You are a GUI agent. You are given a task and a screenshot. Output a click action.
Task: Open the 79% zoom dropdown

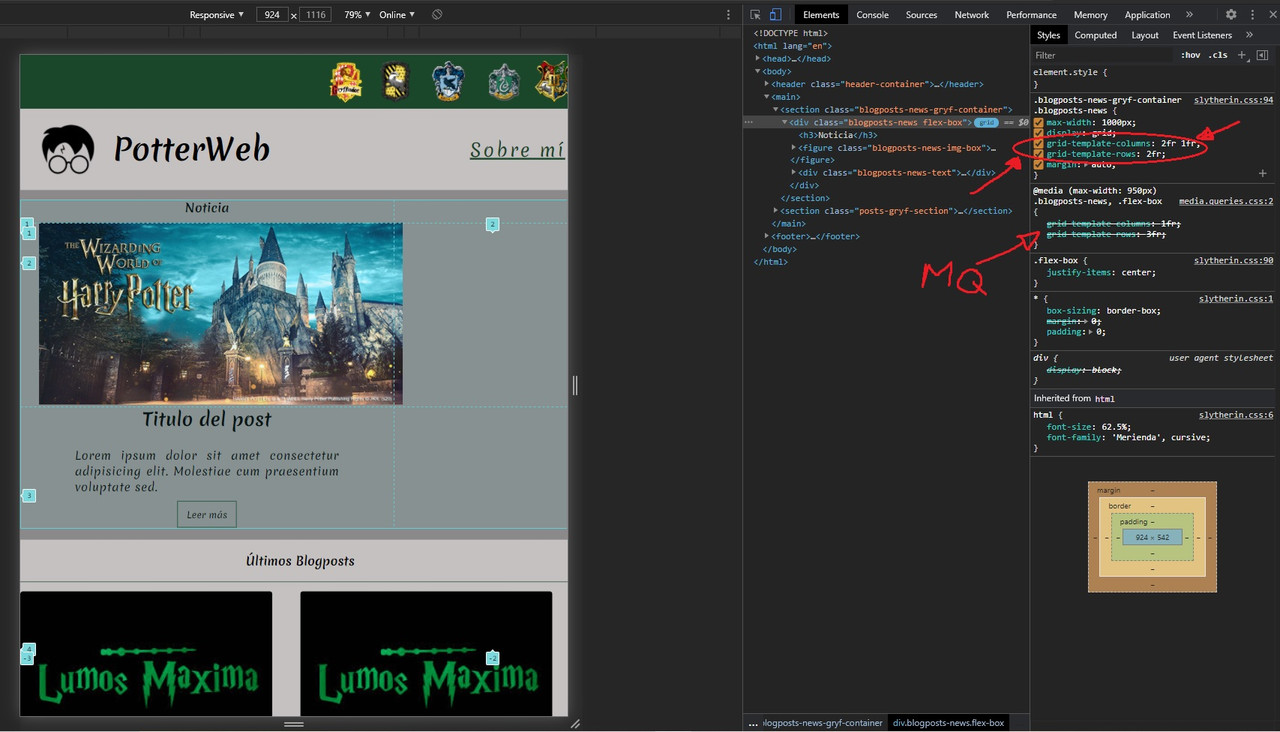coord(357,15)
